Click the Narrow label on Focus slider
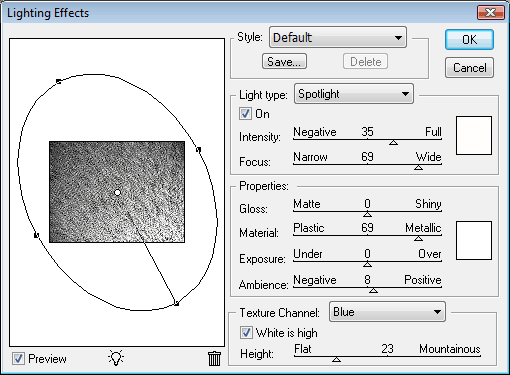510x375 pixels. (310, 157)
